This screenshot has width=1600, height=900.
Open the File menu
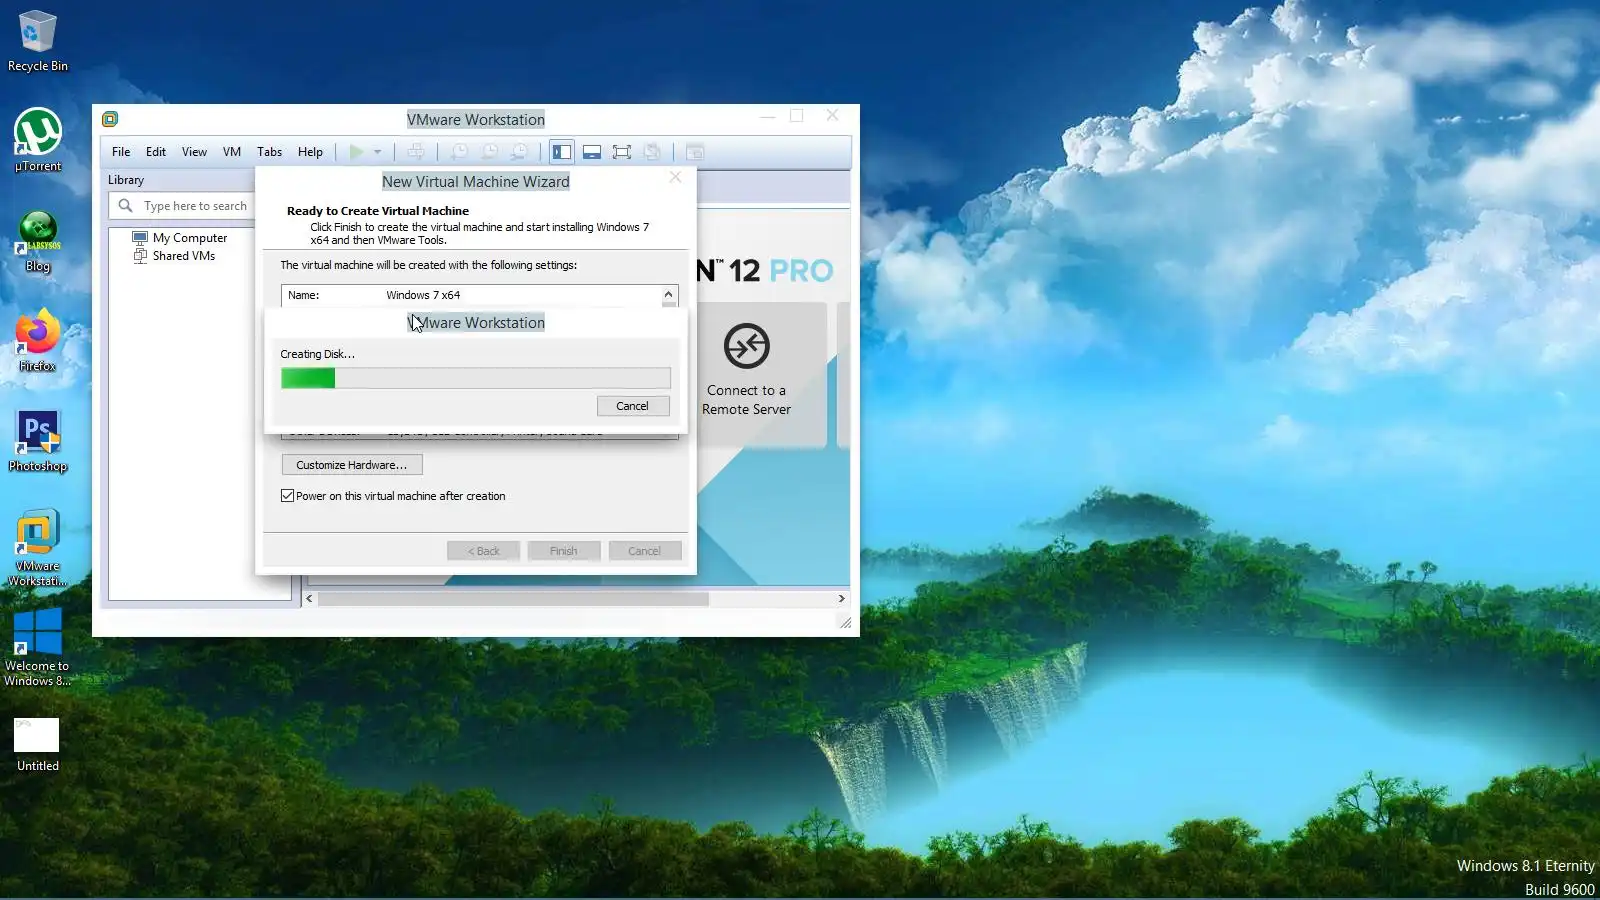tap(121, 152)
